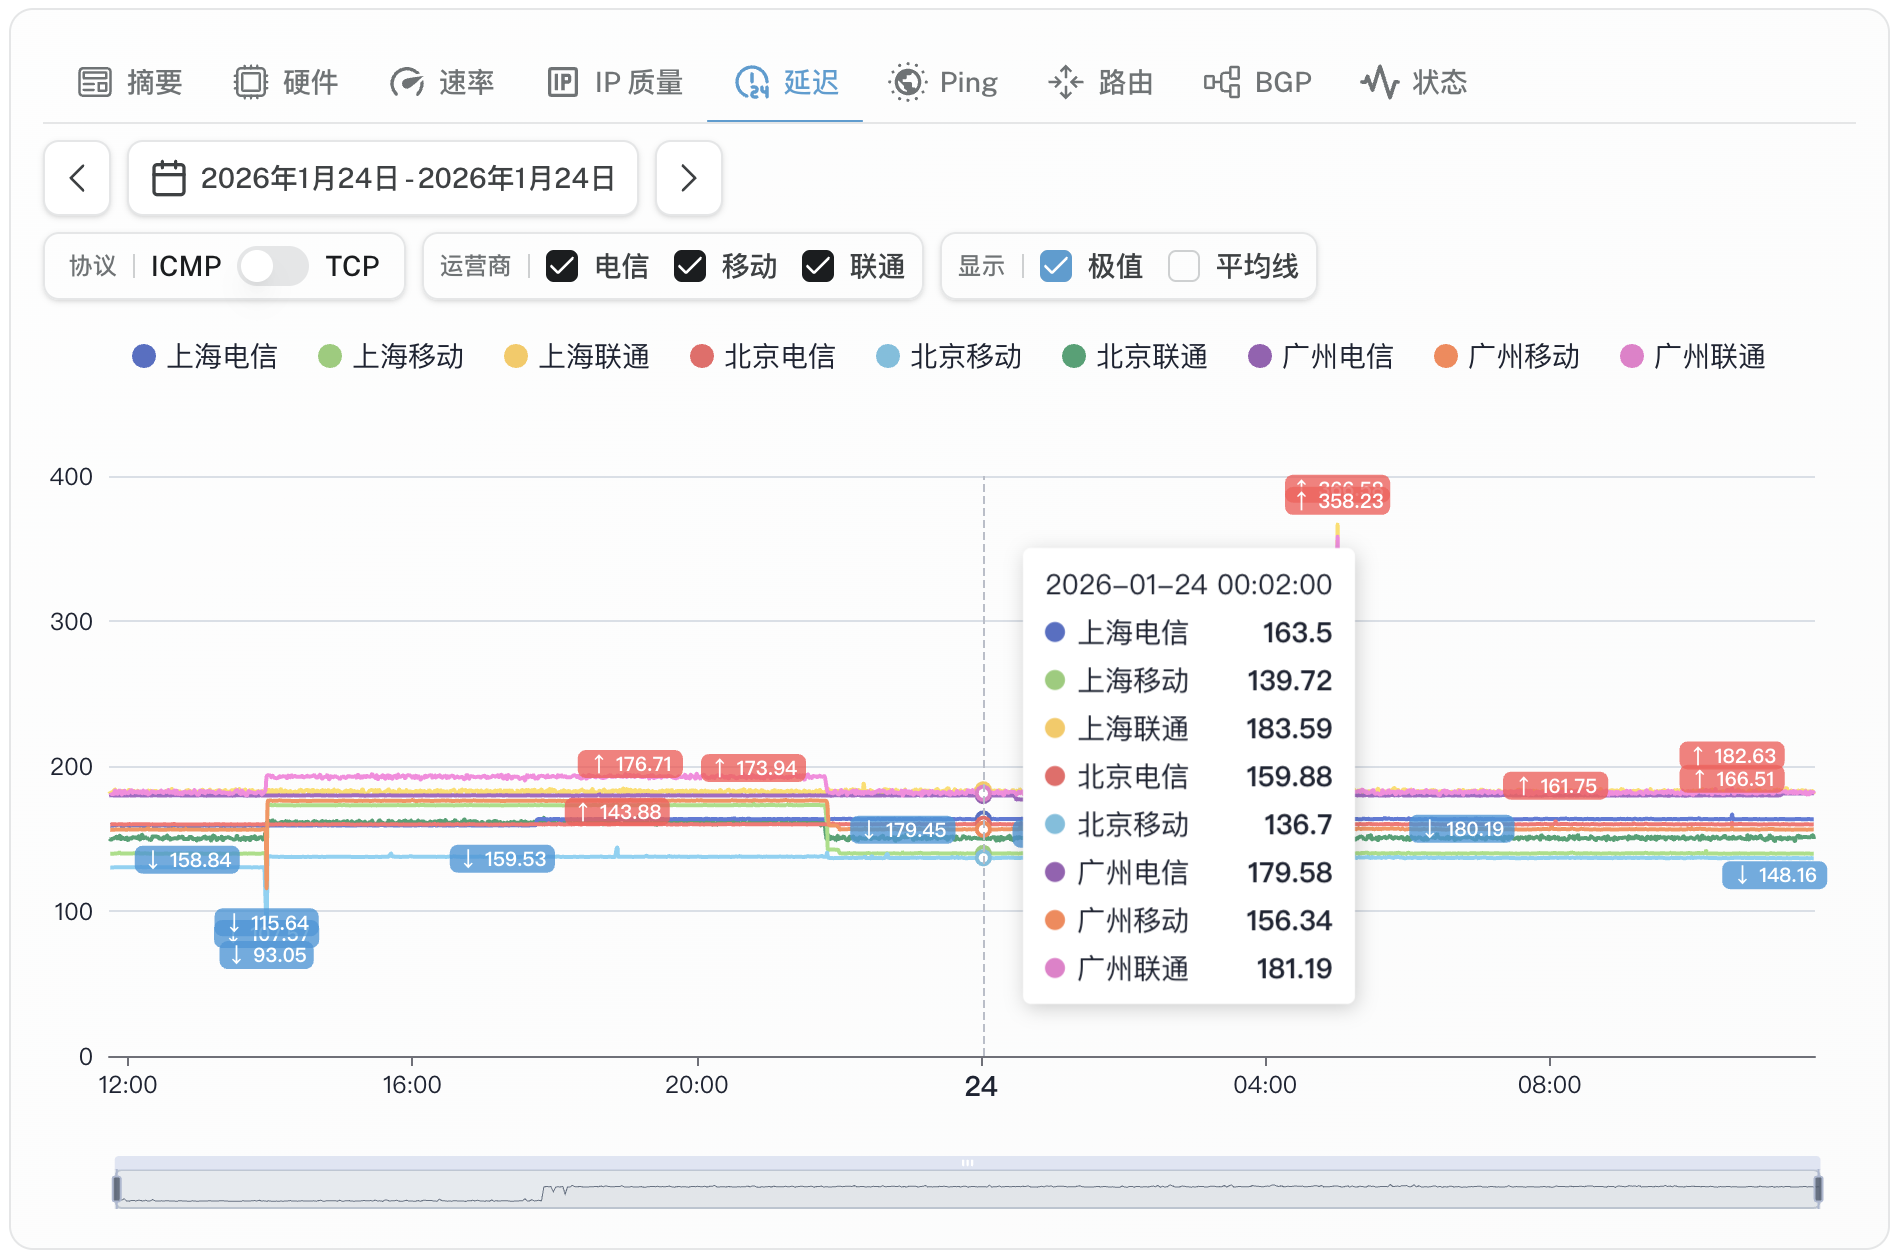
Task: Click the zoom range slider overview bar
Action: coord(967,1188)
